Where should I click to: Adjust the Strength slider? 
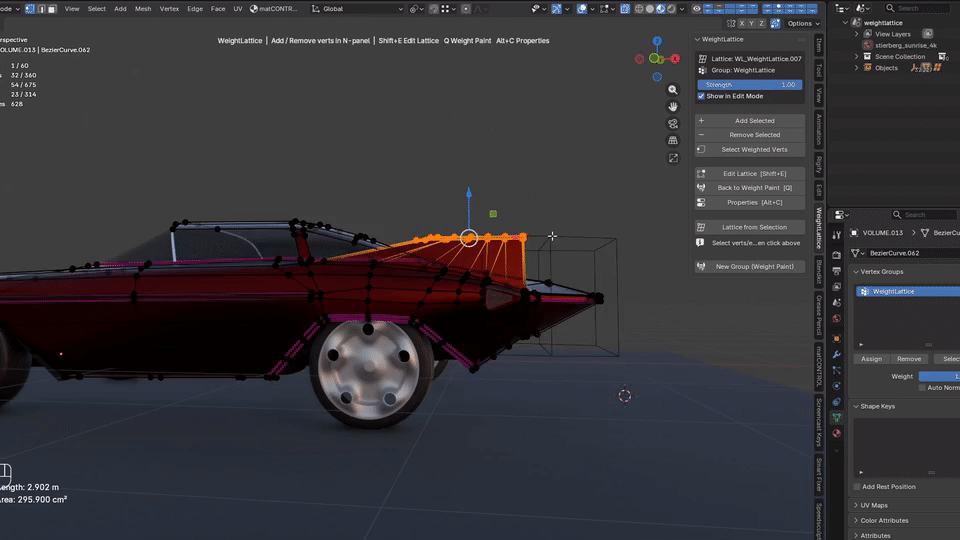click(x=749, y=84)
